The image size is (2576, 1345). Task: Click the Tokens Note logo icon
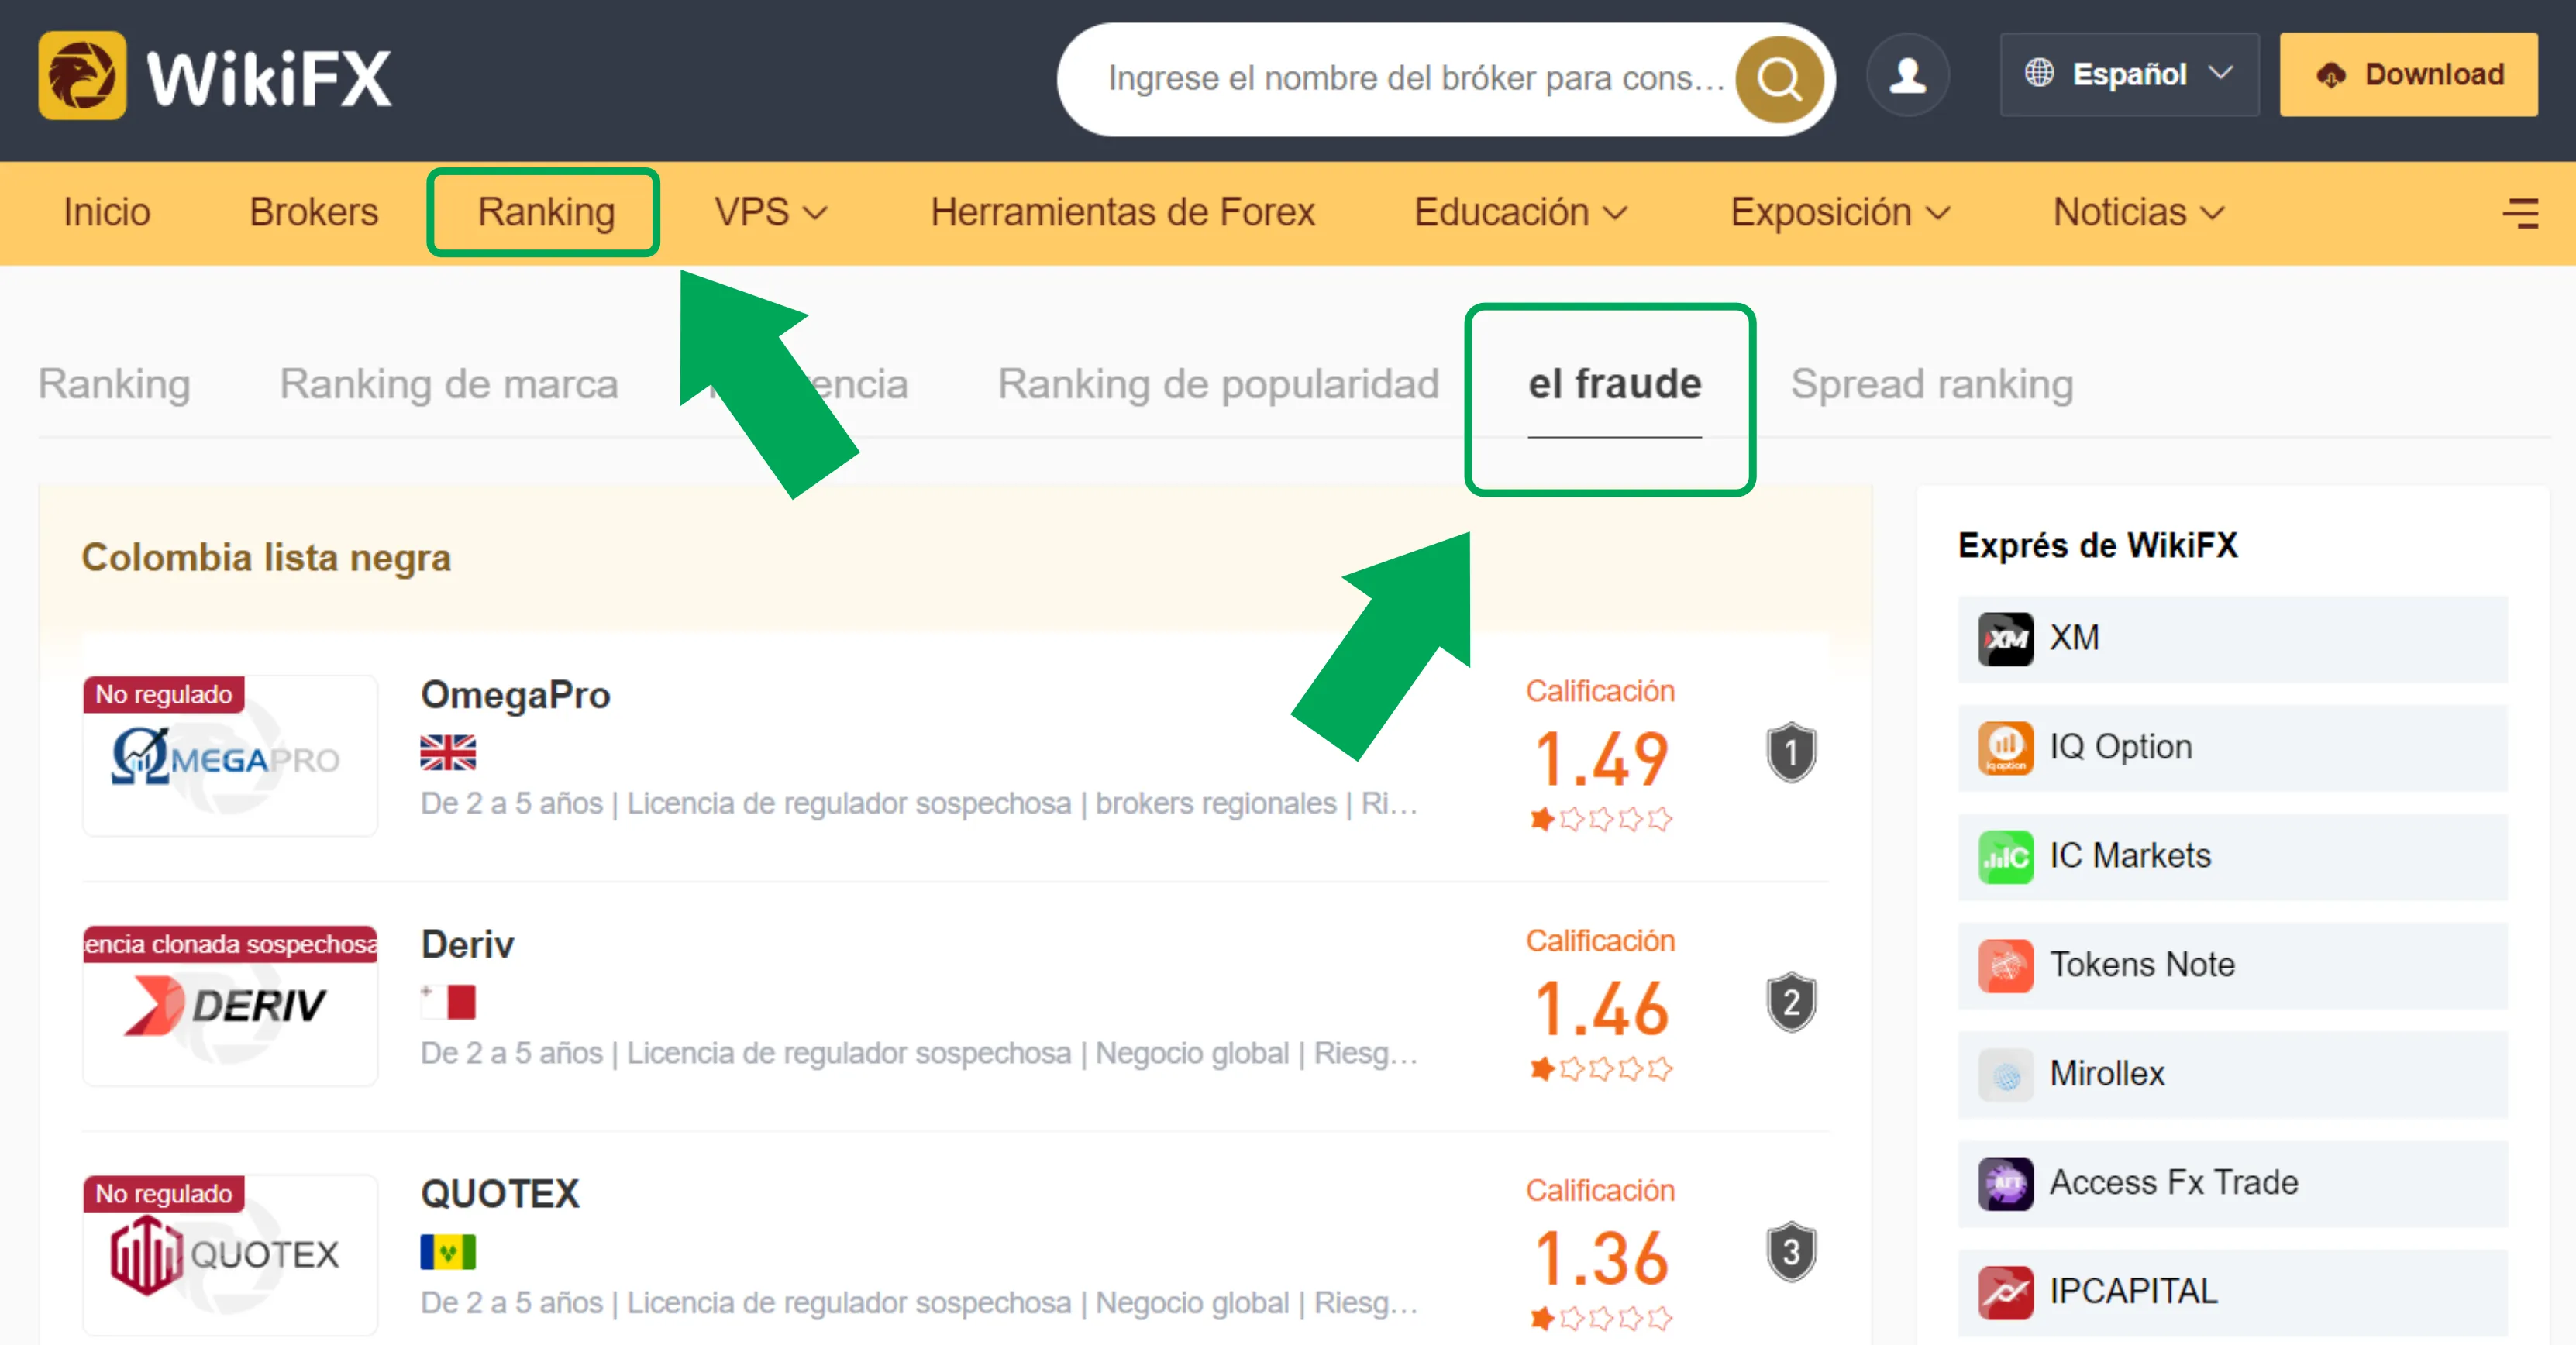pyautogui.click(x=2006, y=966)
